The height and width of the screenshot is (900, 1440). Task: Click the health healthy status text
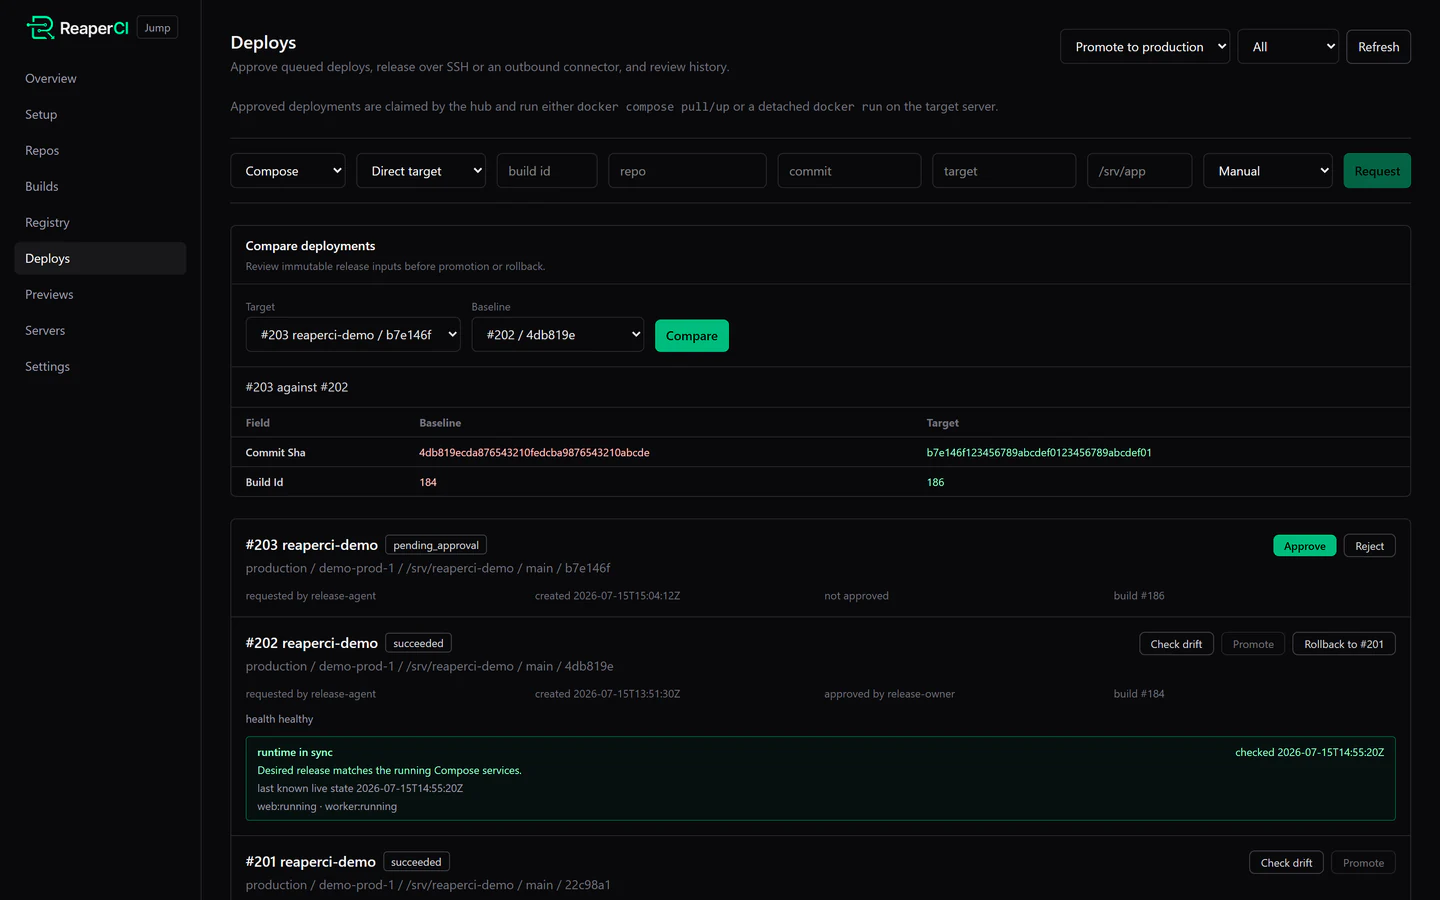coord(279,719)
